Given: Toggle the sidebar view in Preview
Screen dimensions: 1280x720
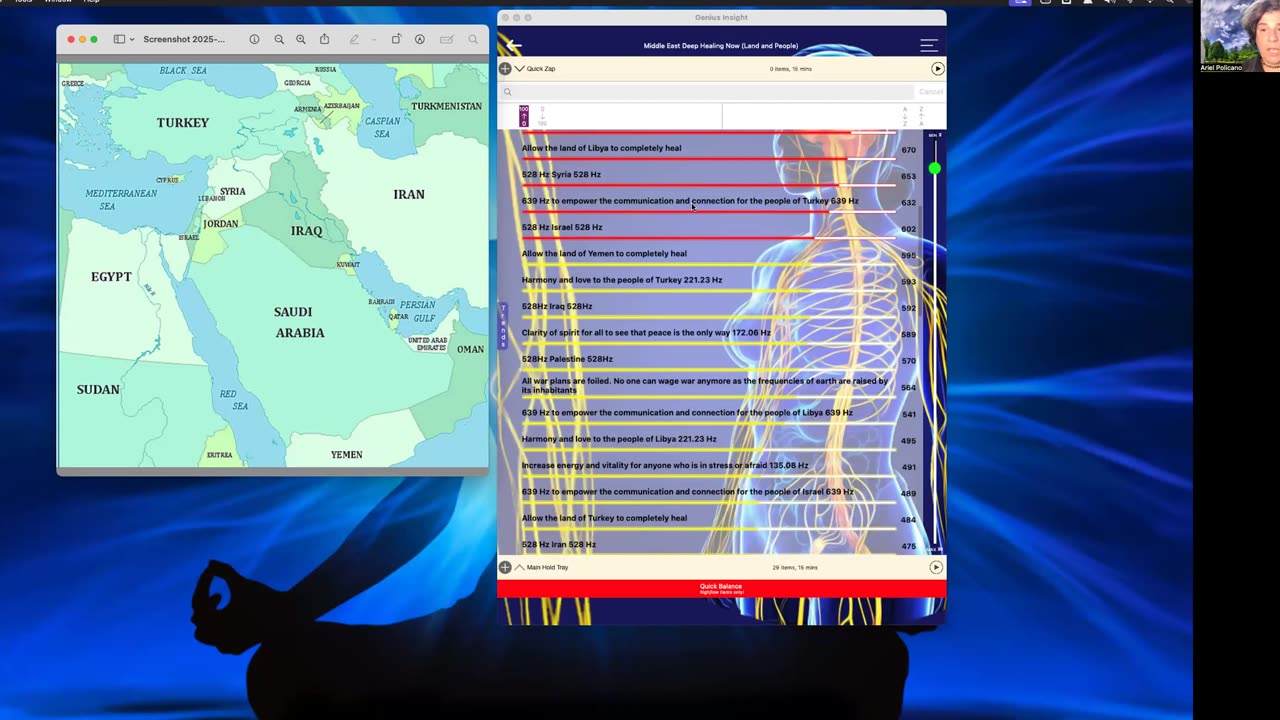Looking at the screenshot, I should [x=119, y=39].
